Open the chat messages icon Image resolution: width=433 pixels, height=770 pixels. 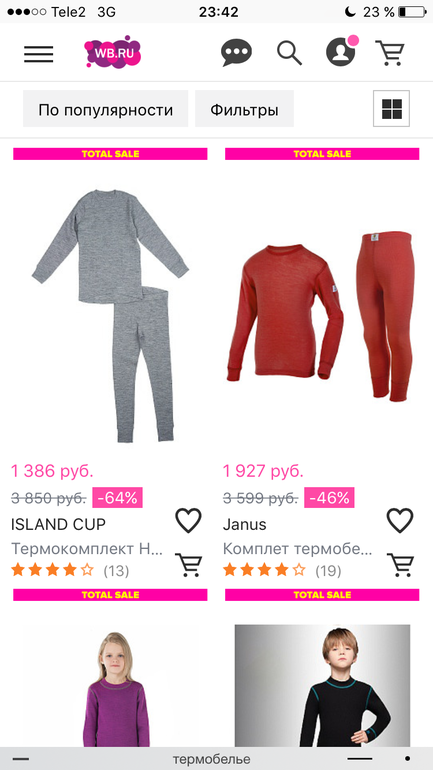[x=236, y=53]
